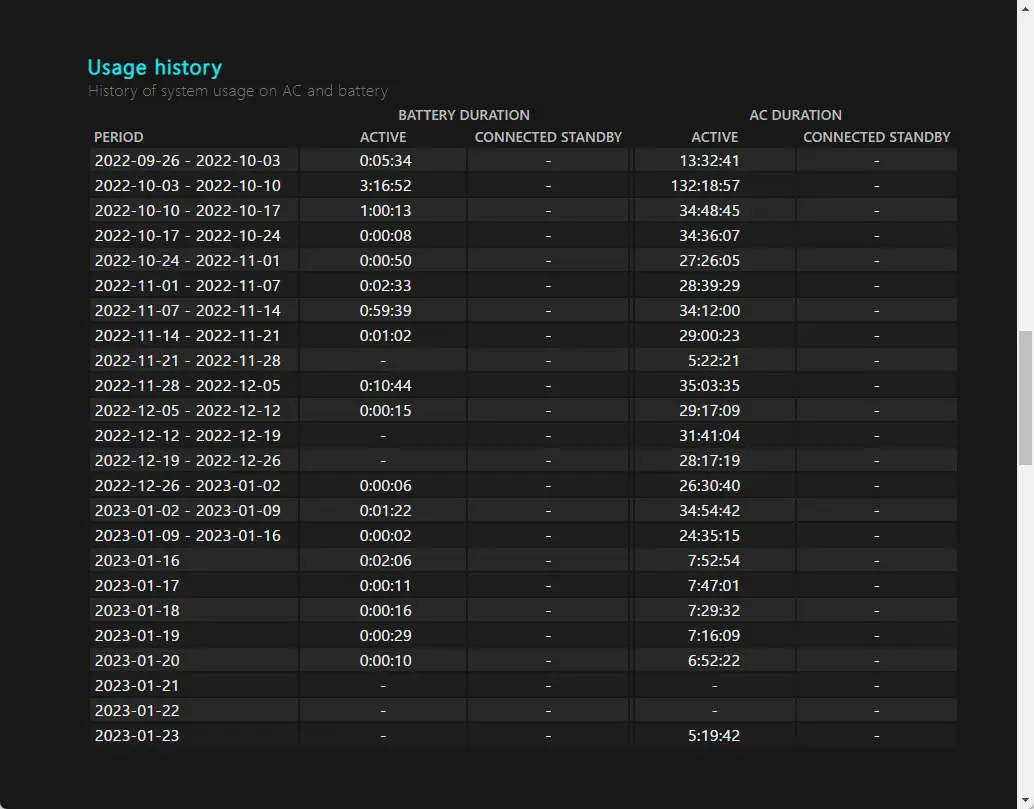Click the vertical scrollbar thumb
1034x809 pixels.
[x=1025, y=398]
